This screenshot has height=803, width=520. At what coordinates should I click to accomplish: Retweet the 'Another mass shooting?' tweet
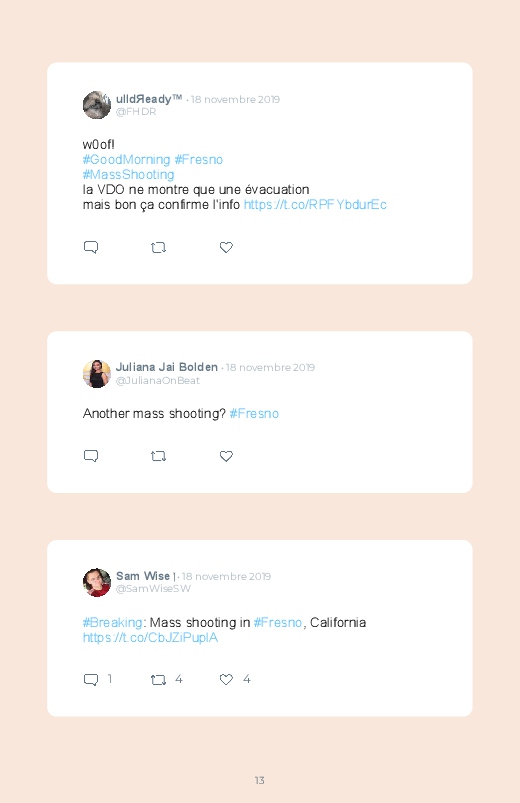coord(158,456)
